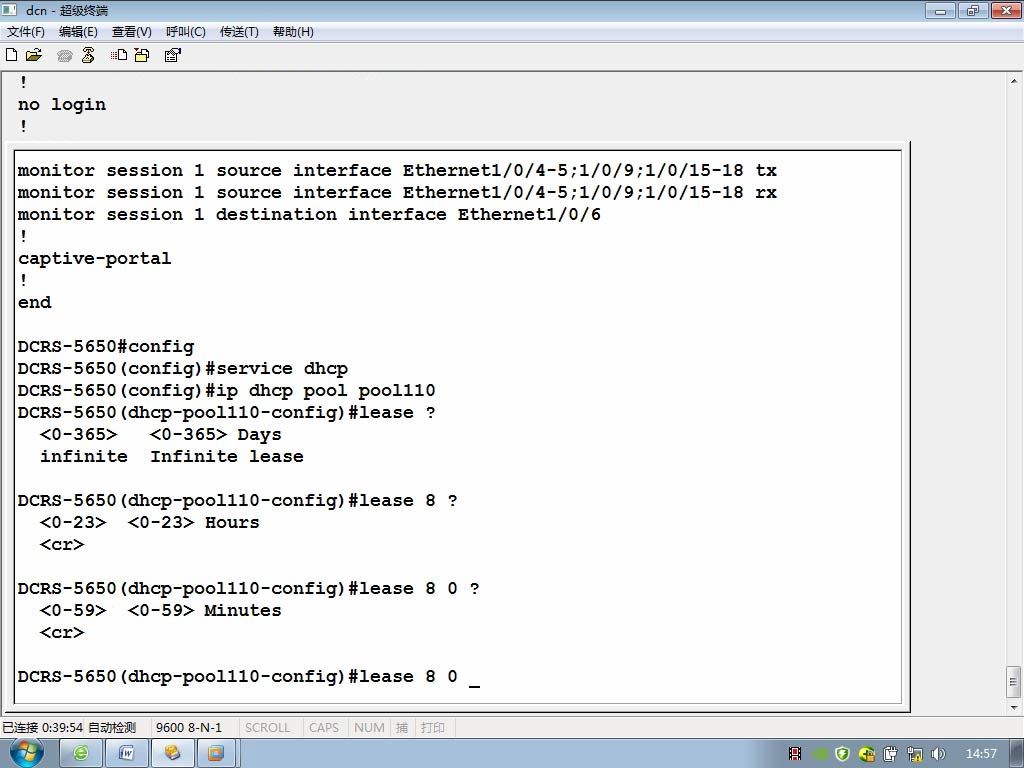Image resolution: width=1024 pixels, height=768 pixels.
Task: Click the 捕 status indicator
Action: click(402, 728)
